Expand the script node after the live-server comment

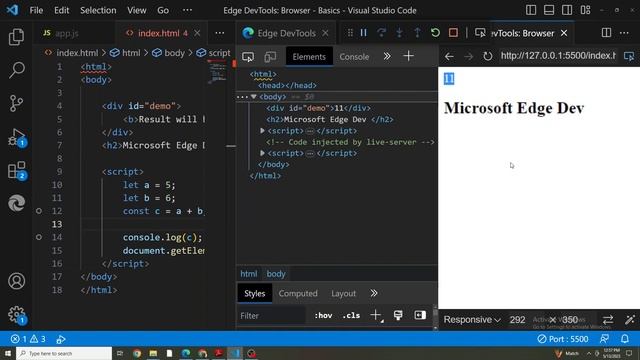click(x=262, y=153)
